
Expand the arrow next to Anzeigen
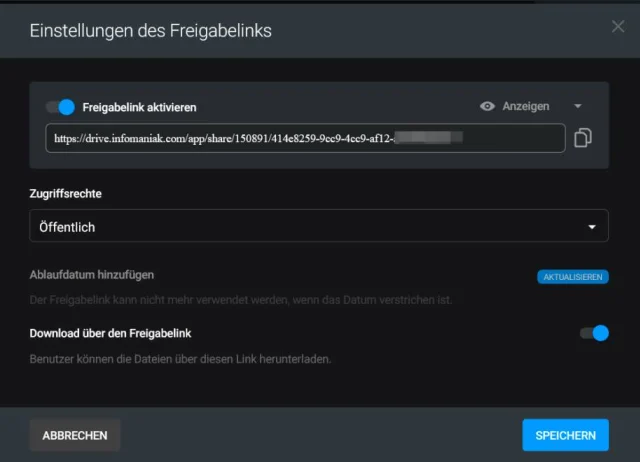click(578, 106)
